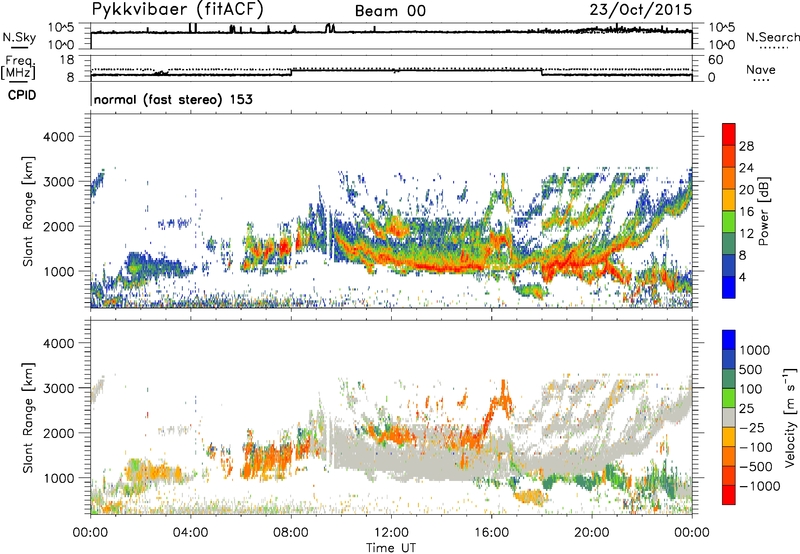Click the '1000' Velocity scale value

pyautogui.click(x=755, y=350)
